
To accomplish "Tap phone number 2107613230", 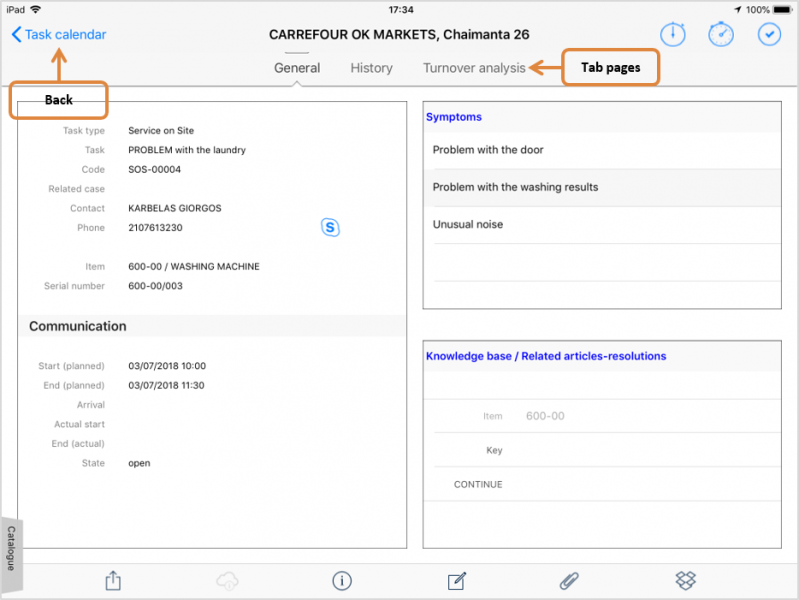I will coord(155,228).
